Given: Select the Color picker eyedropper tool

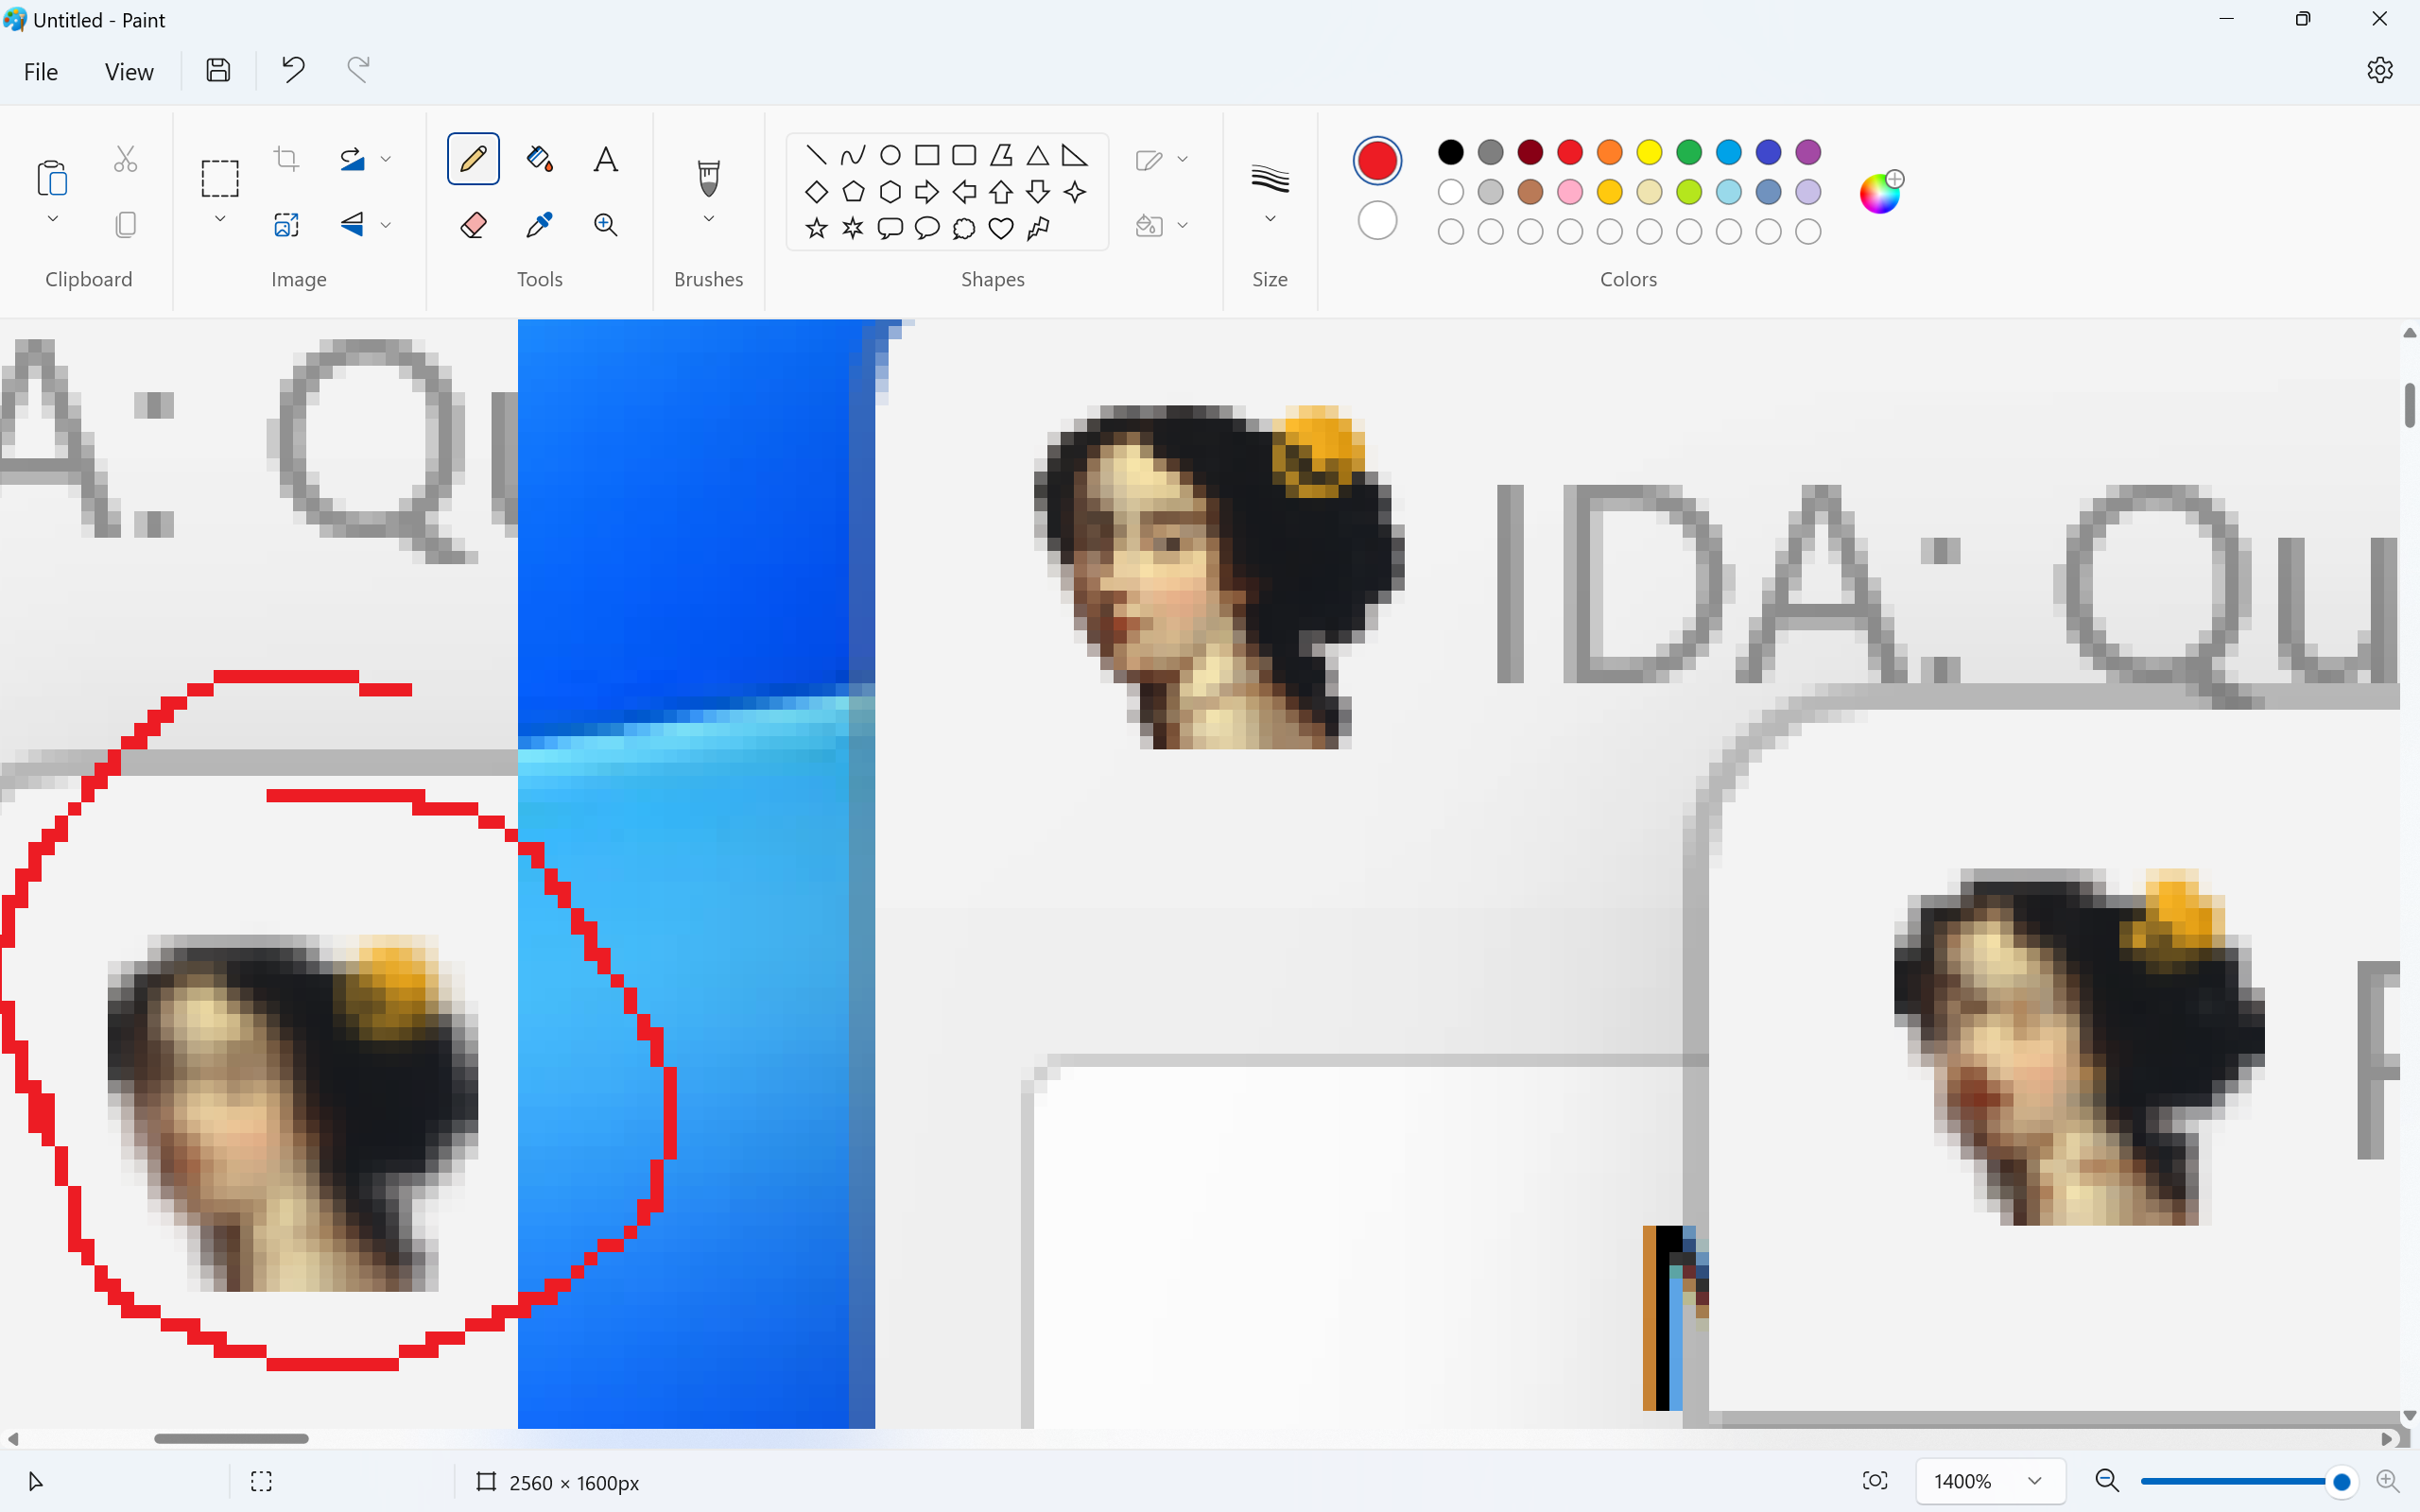Looking at the screenshot, I should coord(540,225).
